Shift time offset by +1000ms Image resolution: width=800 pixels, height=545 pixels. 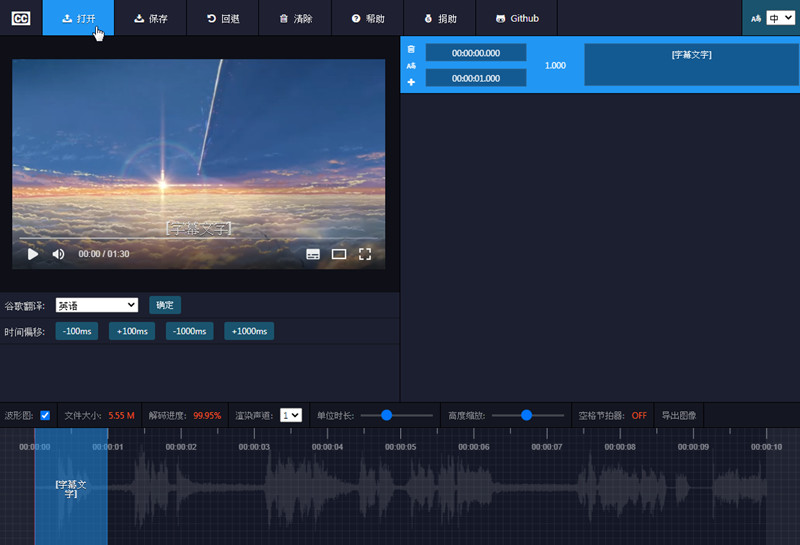(249, 331)
